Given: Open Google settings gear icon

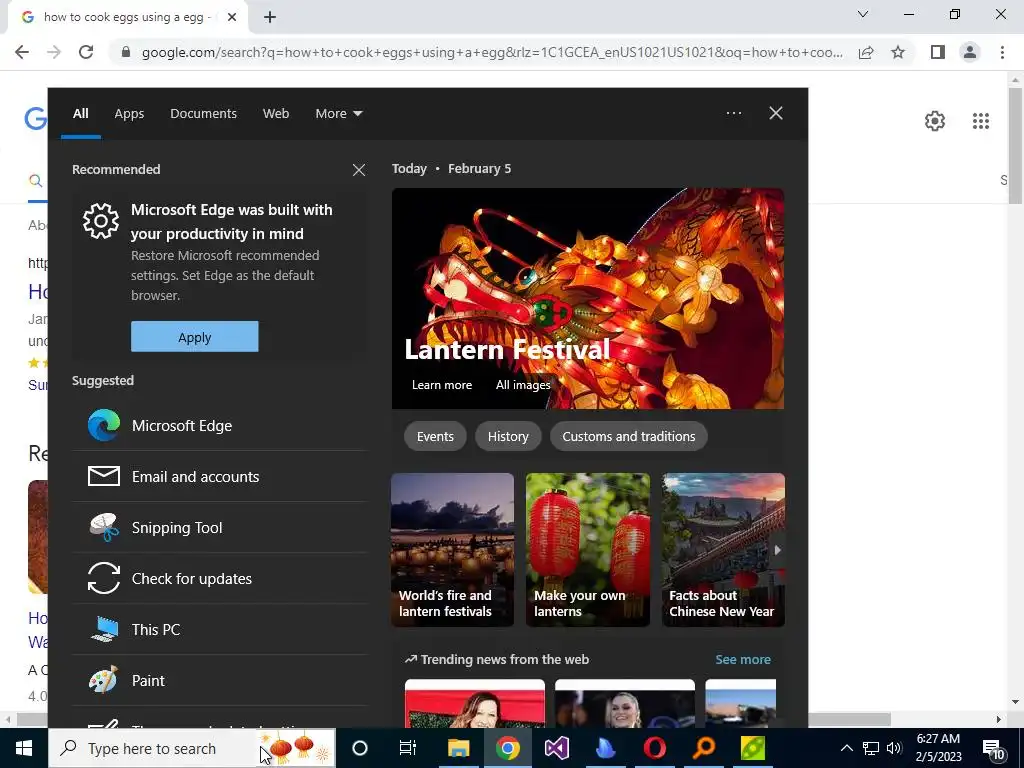Looking at the screenshot, I should (935, 121).
